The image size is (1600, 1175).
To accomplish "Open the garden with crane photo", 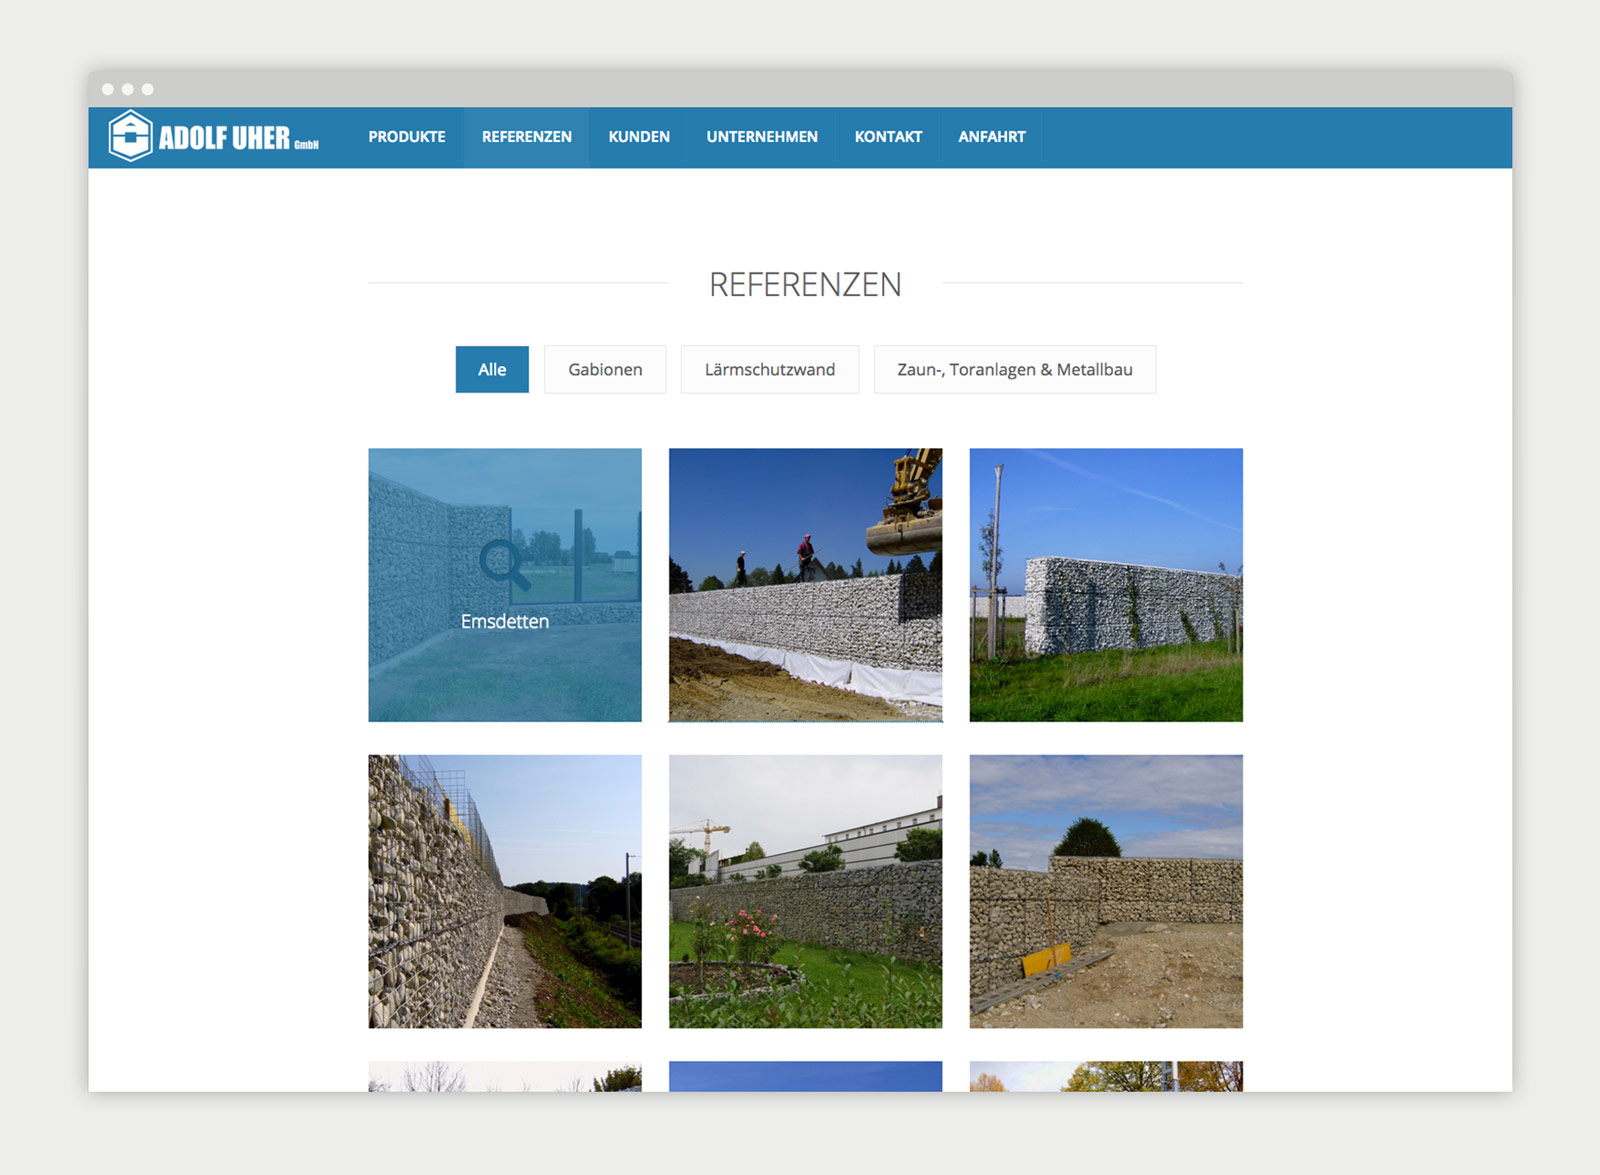I will pyautogui.click(x=806, y=891).
